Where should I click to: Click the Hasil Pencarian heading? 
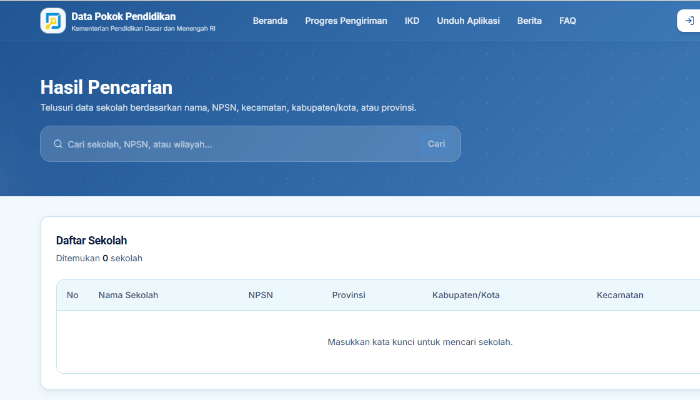coord(106,88)
